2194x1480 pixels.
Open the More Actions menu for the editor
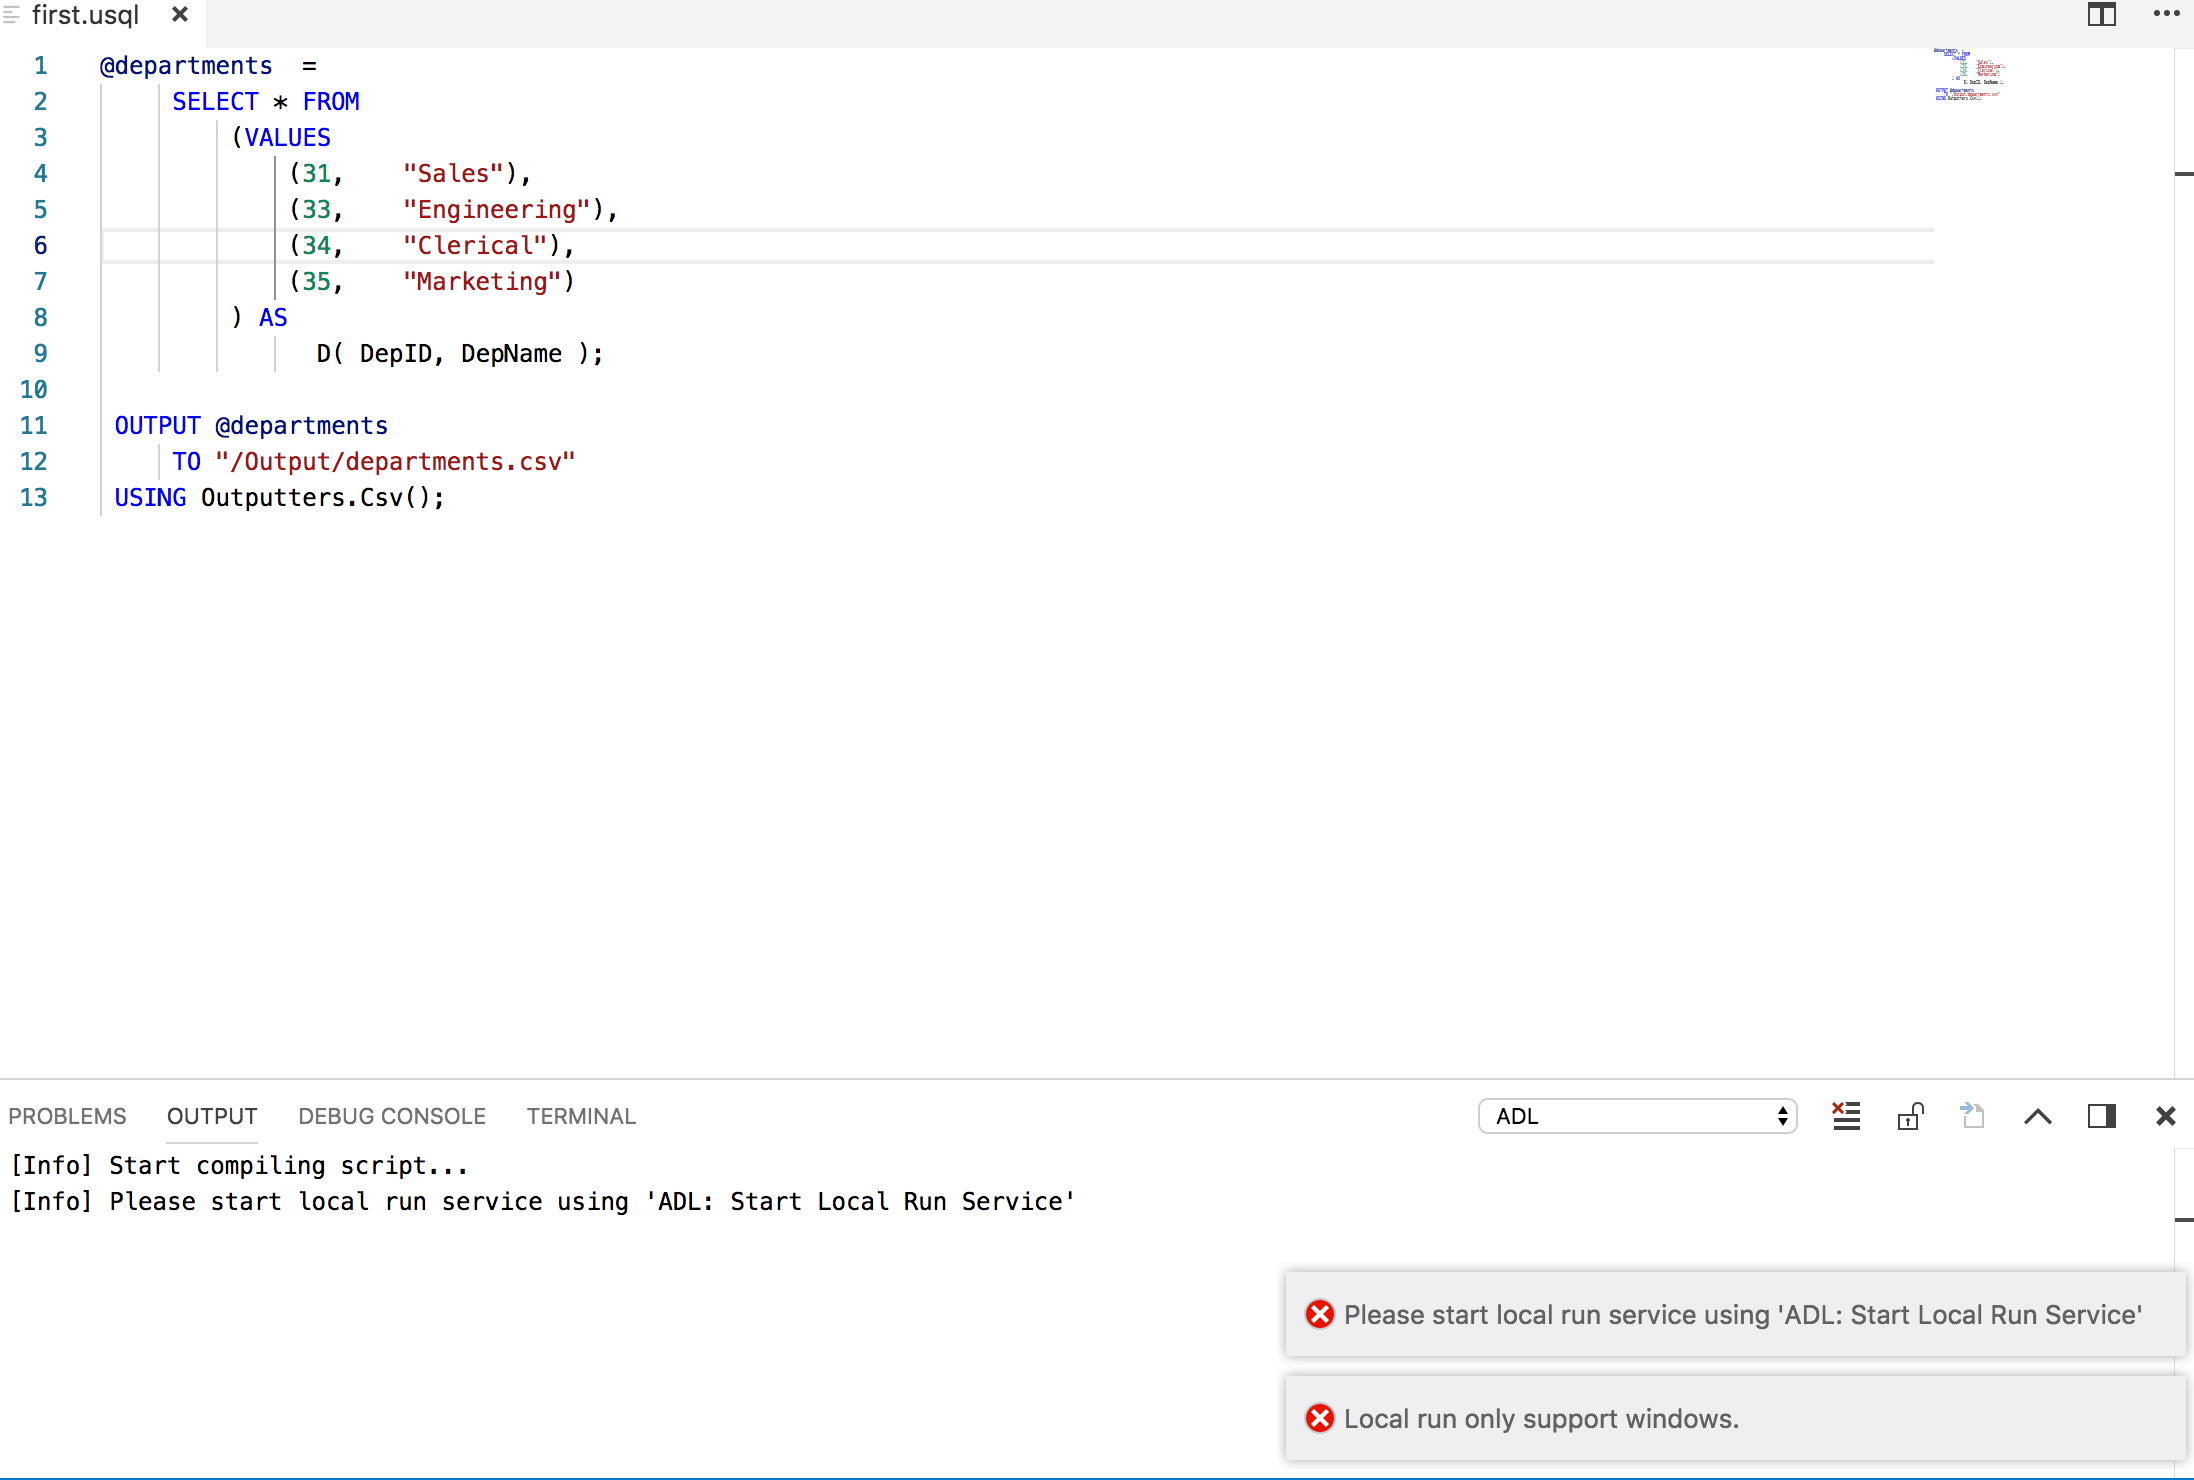[x=2166, y=15]
